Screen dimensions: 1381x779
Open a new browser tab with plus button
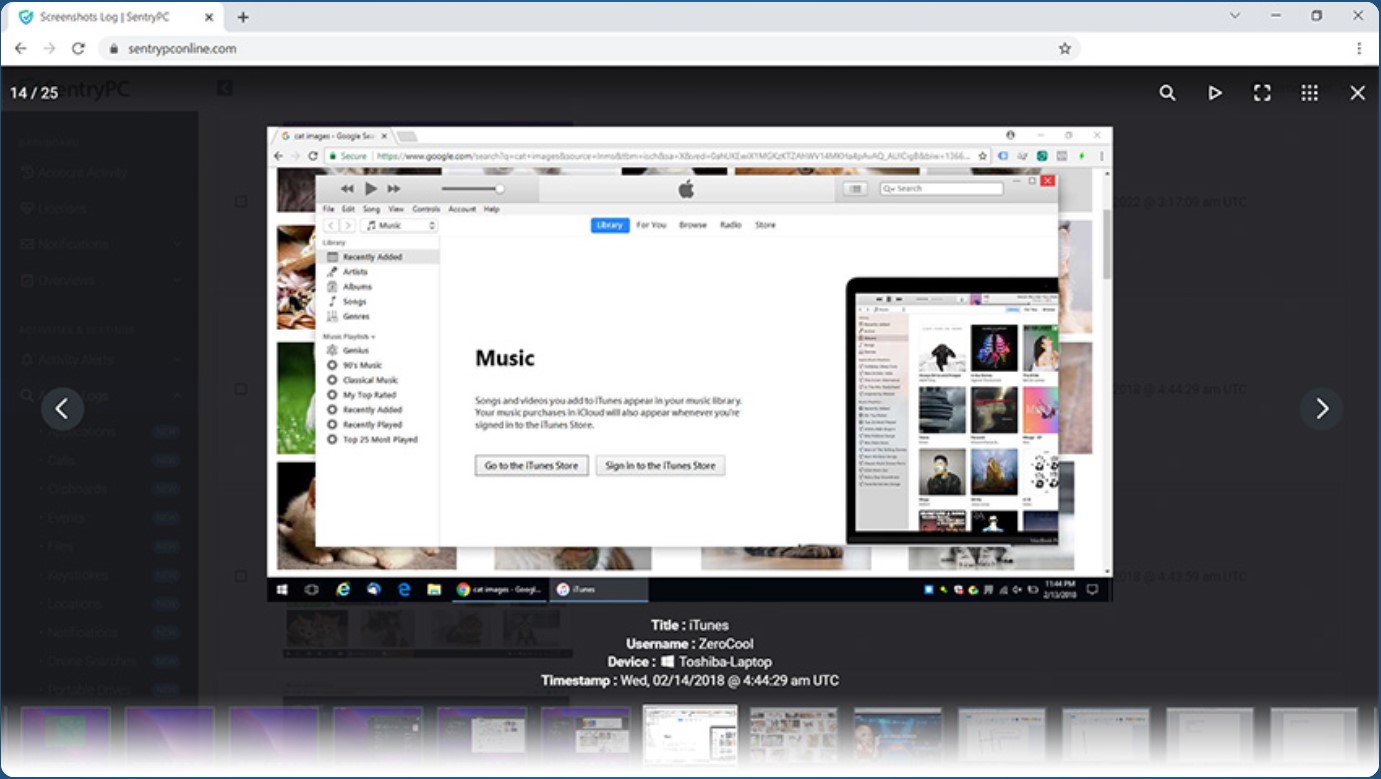243,17
